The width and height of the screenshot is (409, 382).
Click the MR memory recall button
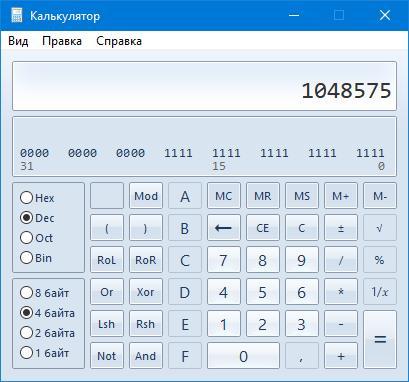click(263, 196)
